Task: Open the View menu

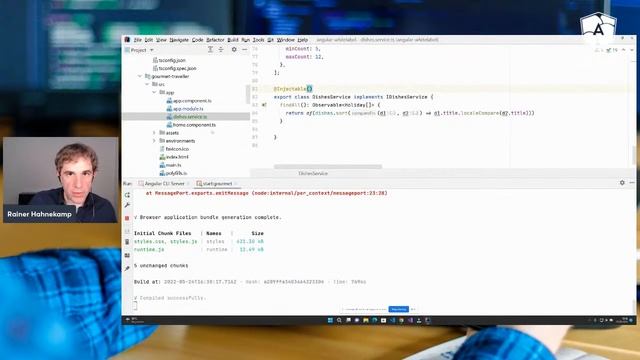Action: [161, 40]
